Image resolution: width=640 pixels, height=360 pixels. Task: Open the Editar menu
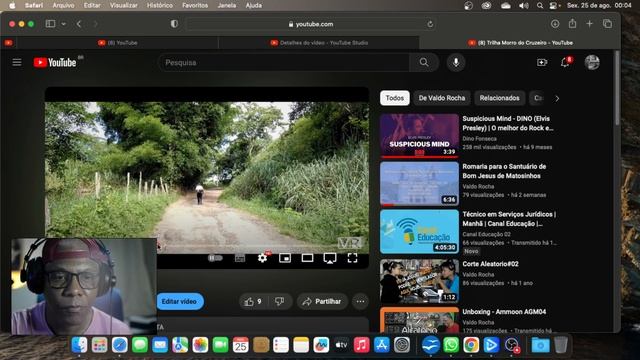(x=92, y=5)
